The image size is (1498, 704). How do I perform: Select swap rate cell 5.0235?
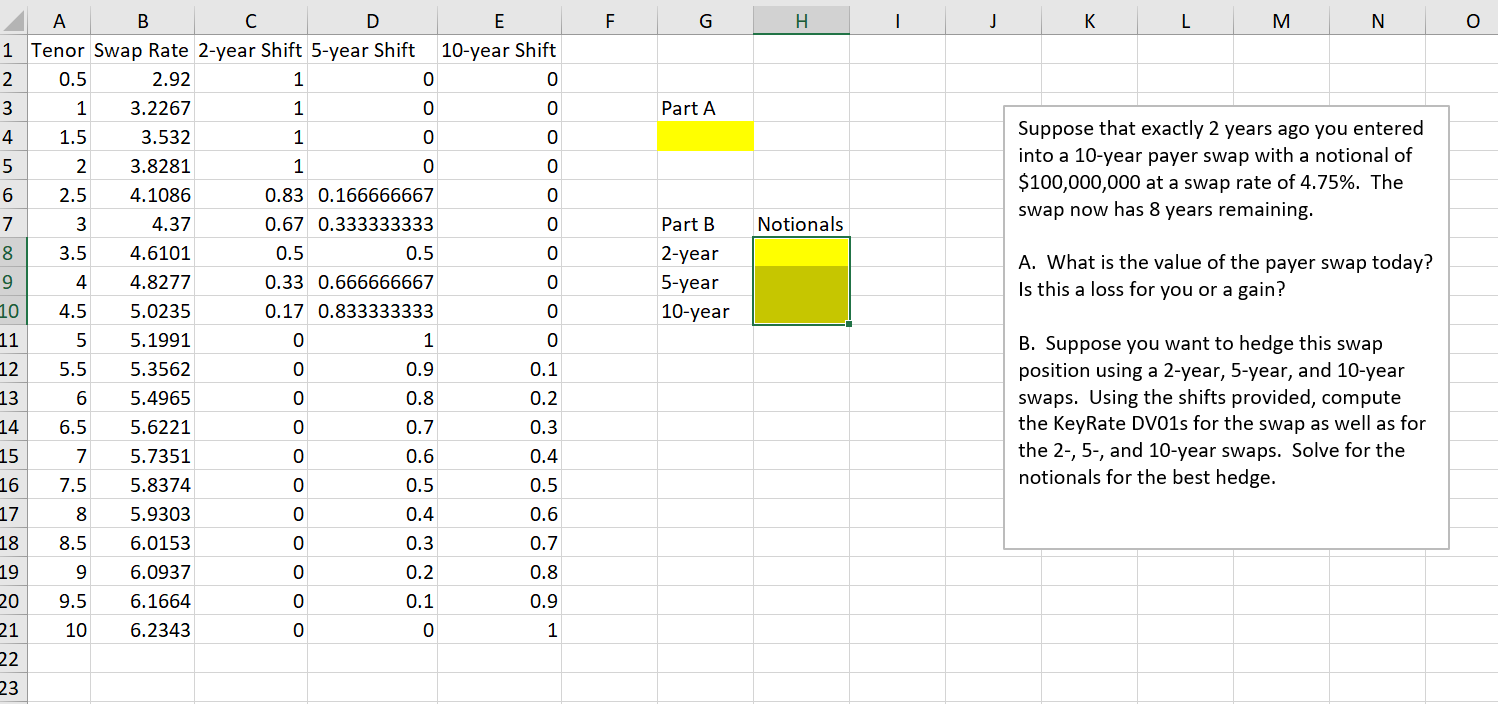(x=143, y=311)
